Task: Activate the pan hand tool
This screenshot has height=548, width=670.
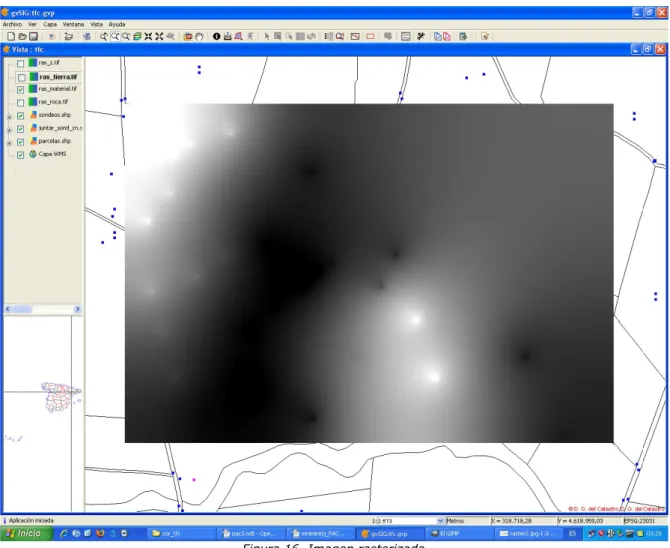Action: point(199,37)
